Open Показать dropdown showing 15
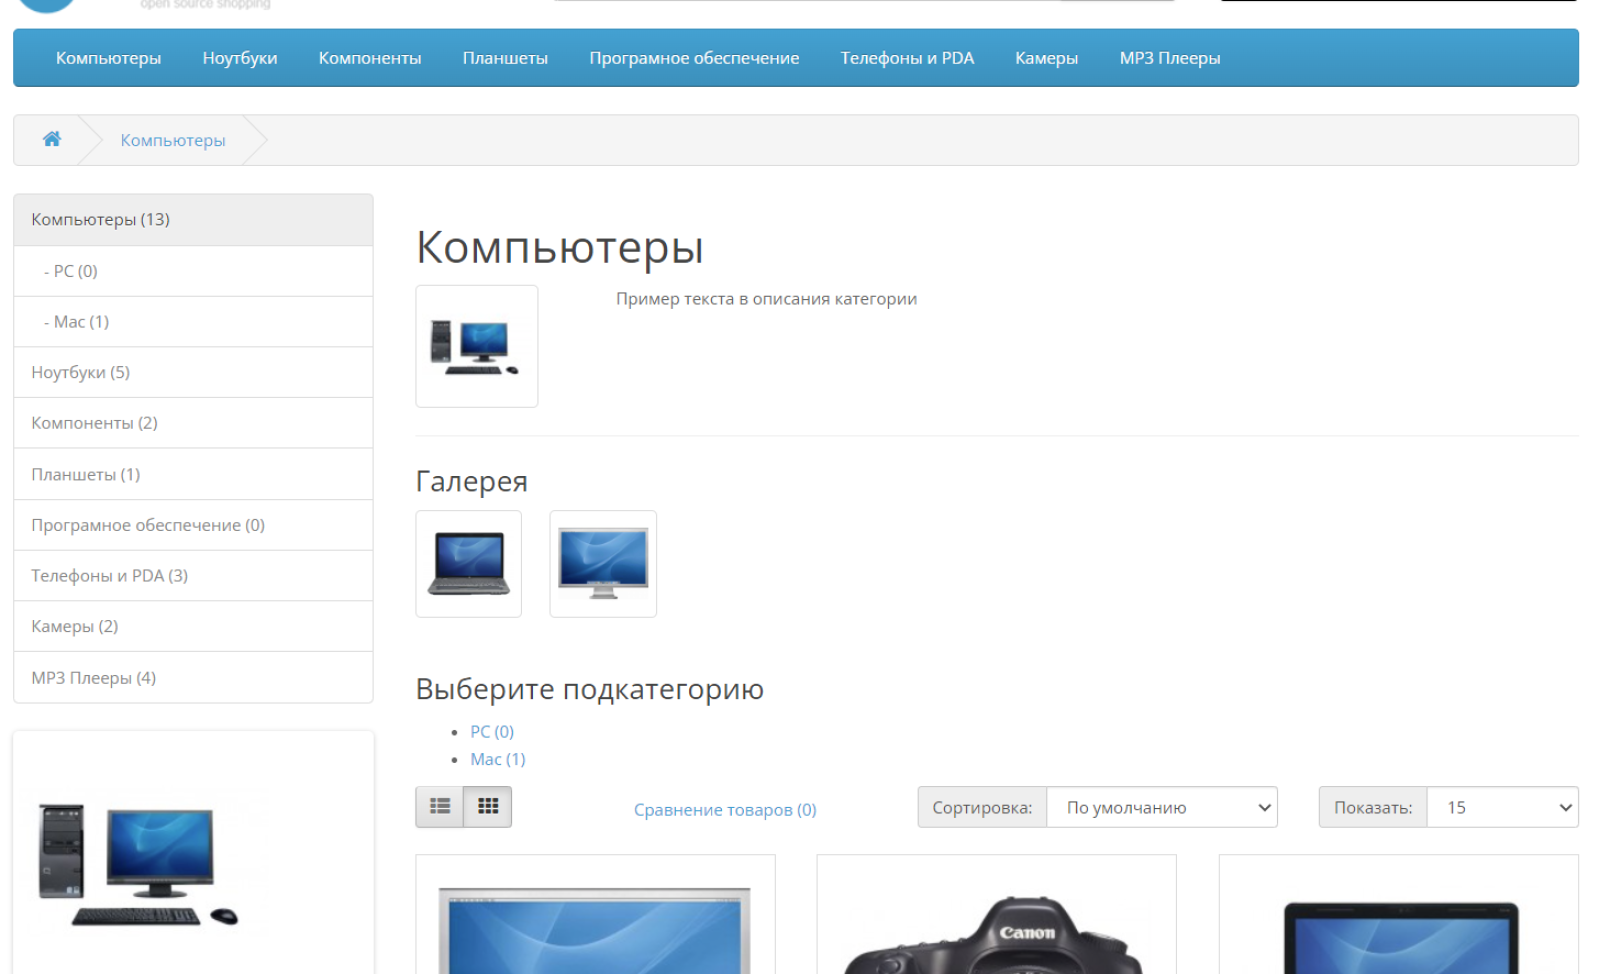 pos(1503,807)
